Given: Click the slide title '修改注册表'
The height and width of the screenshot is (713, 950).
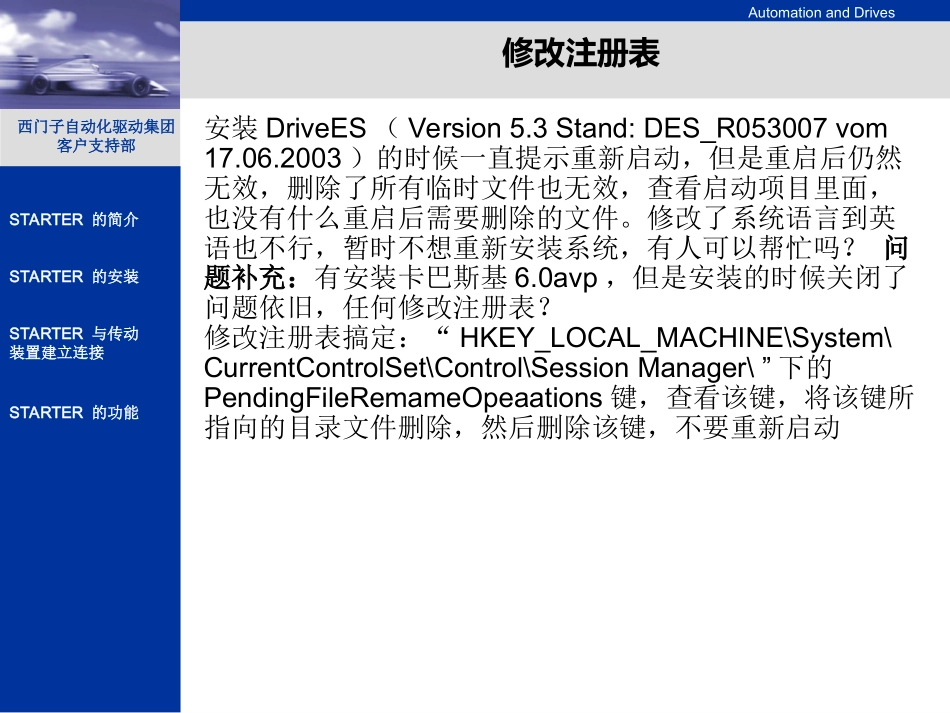Looking at the screenshot, I should (x=580, y=53).
